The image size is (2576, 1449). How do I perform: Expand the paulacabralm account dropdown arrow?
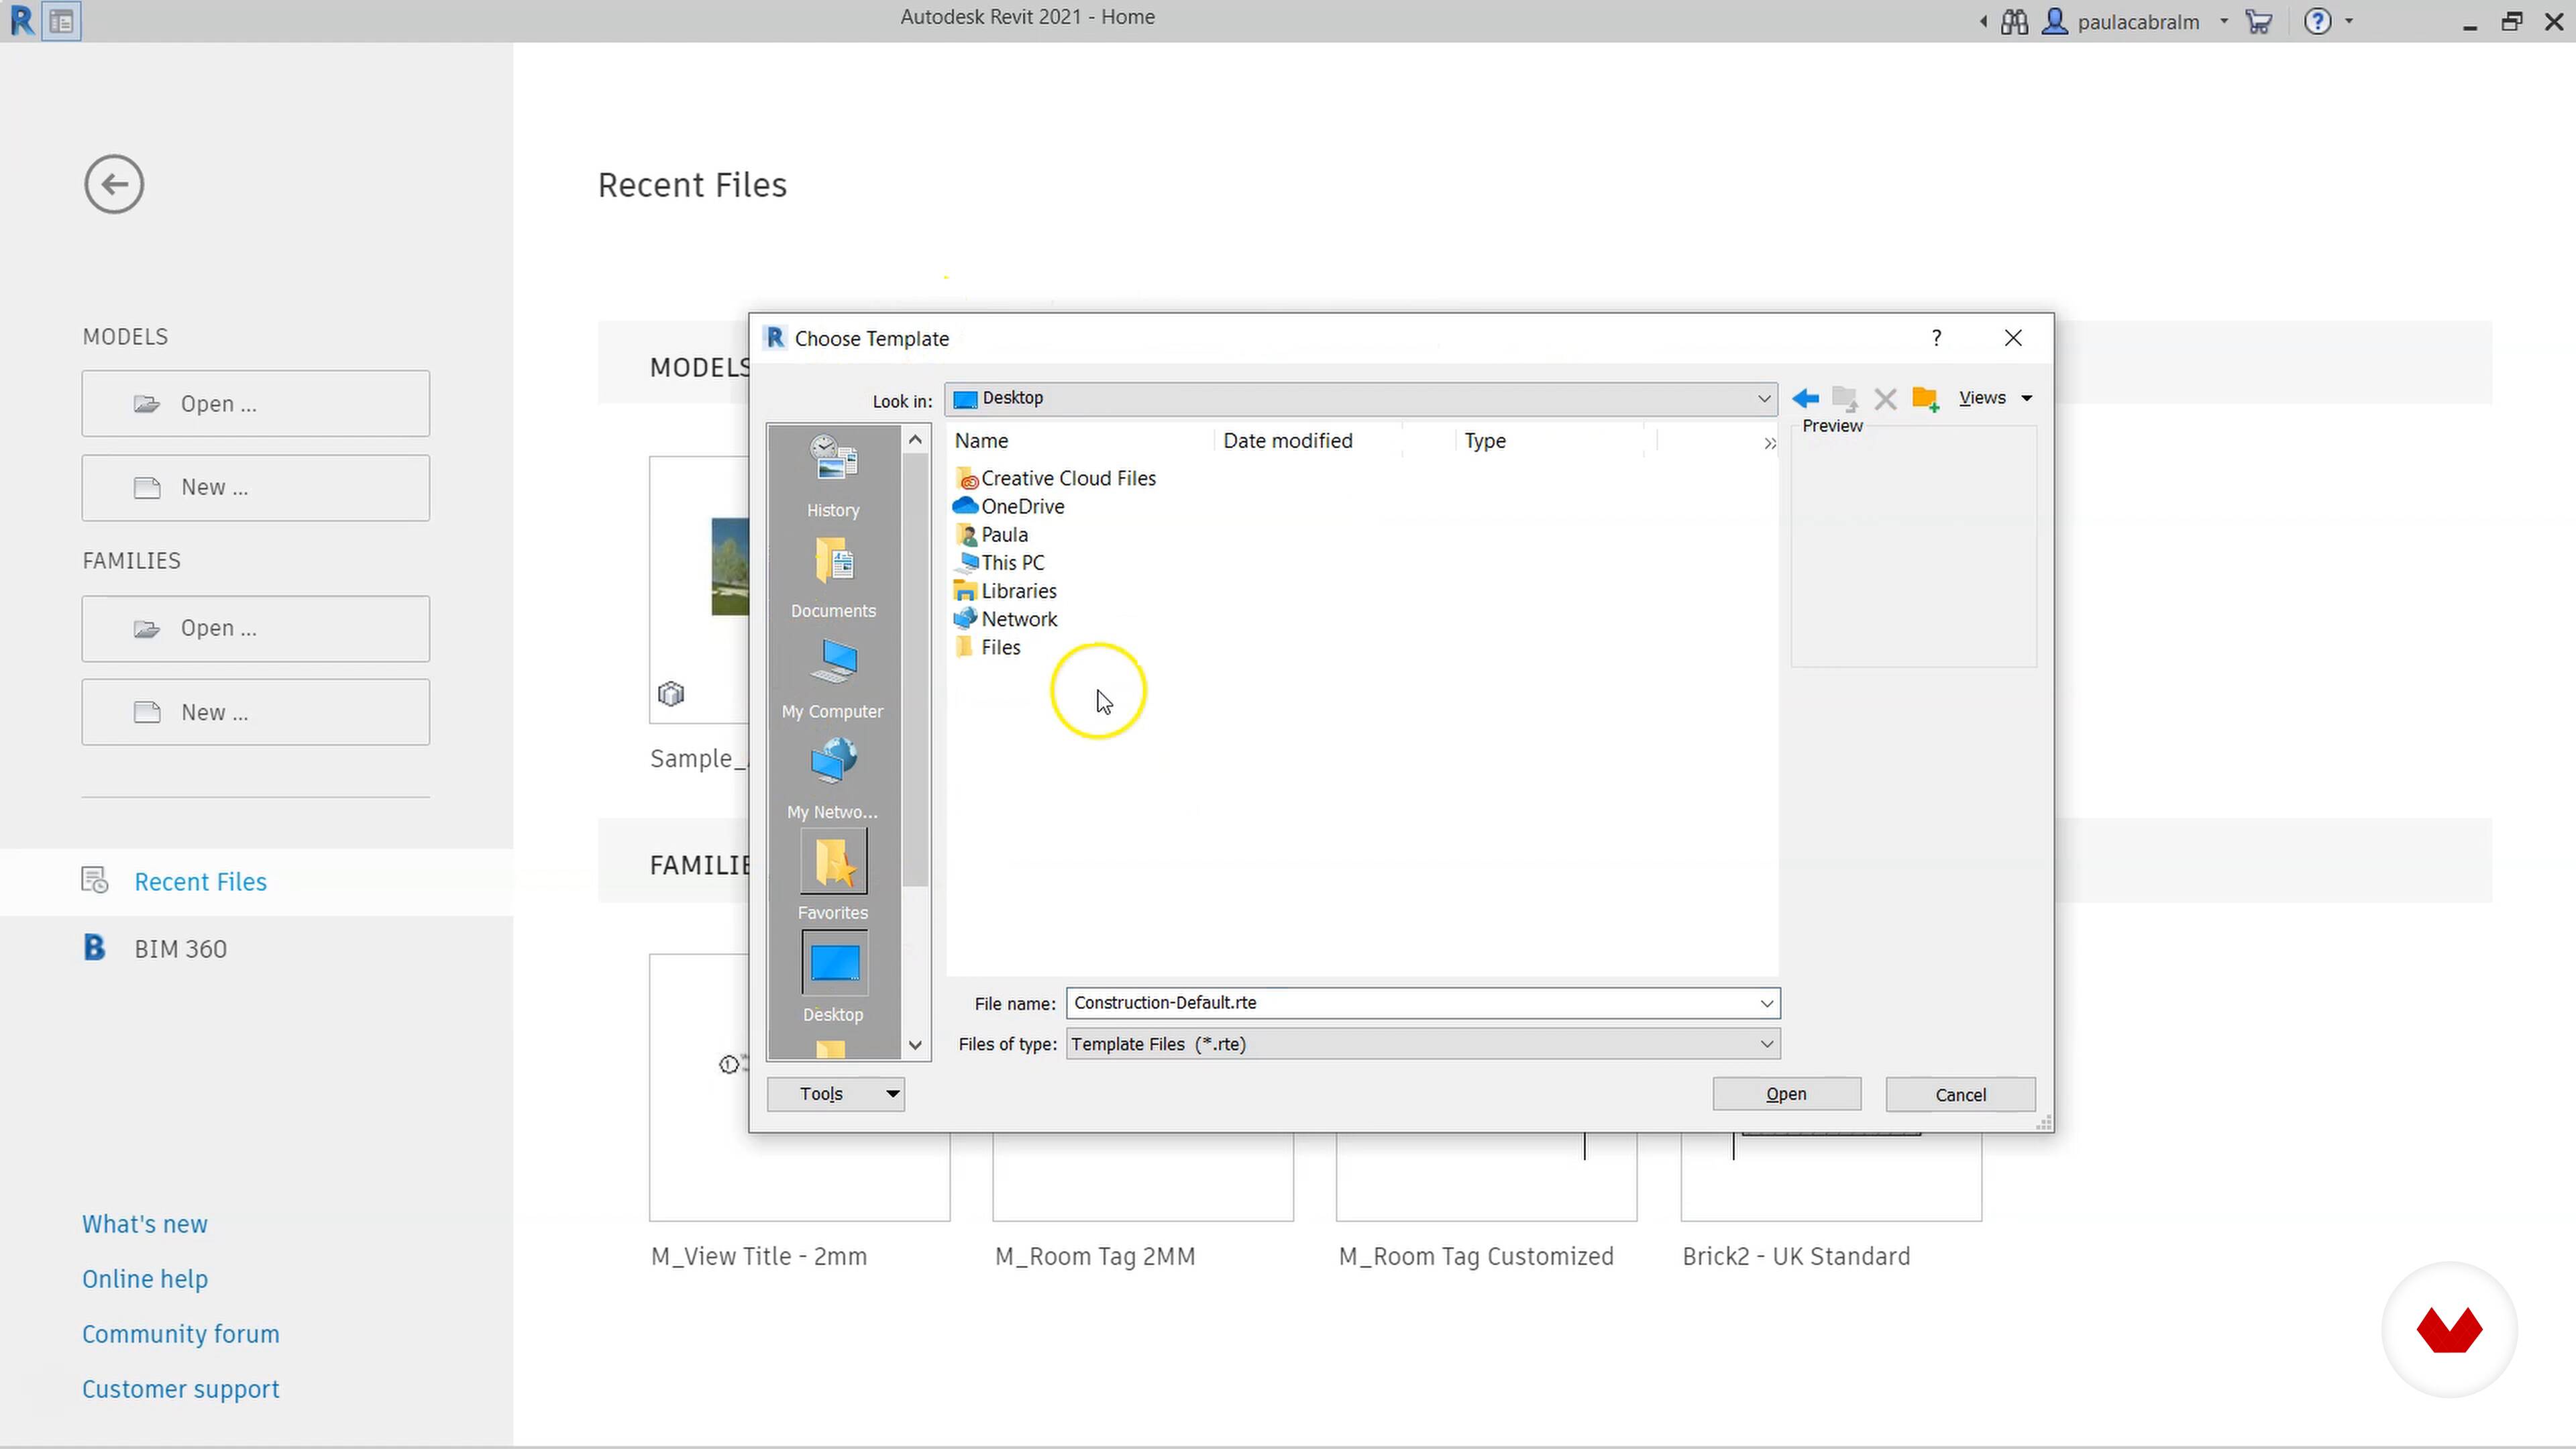click(x=2223, y=21)
